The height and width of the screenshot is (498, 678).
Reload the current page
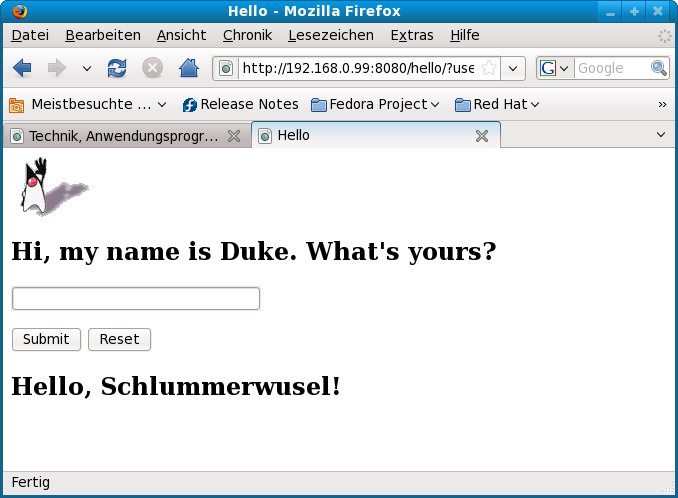(117, 68)
